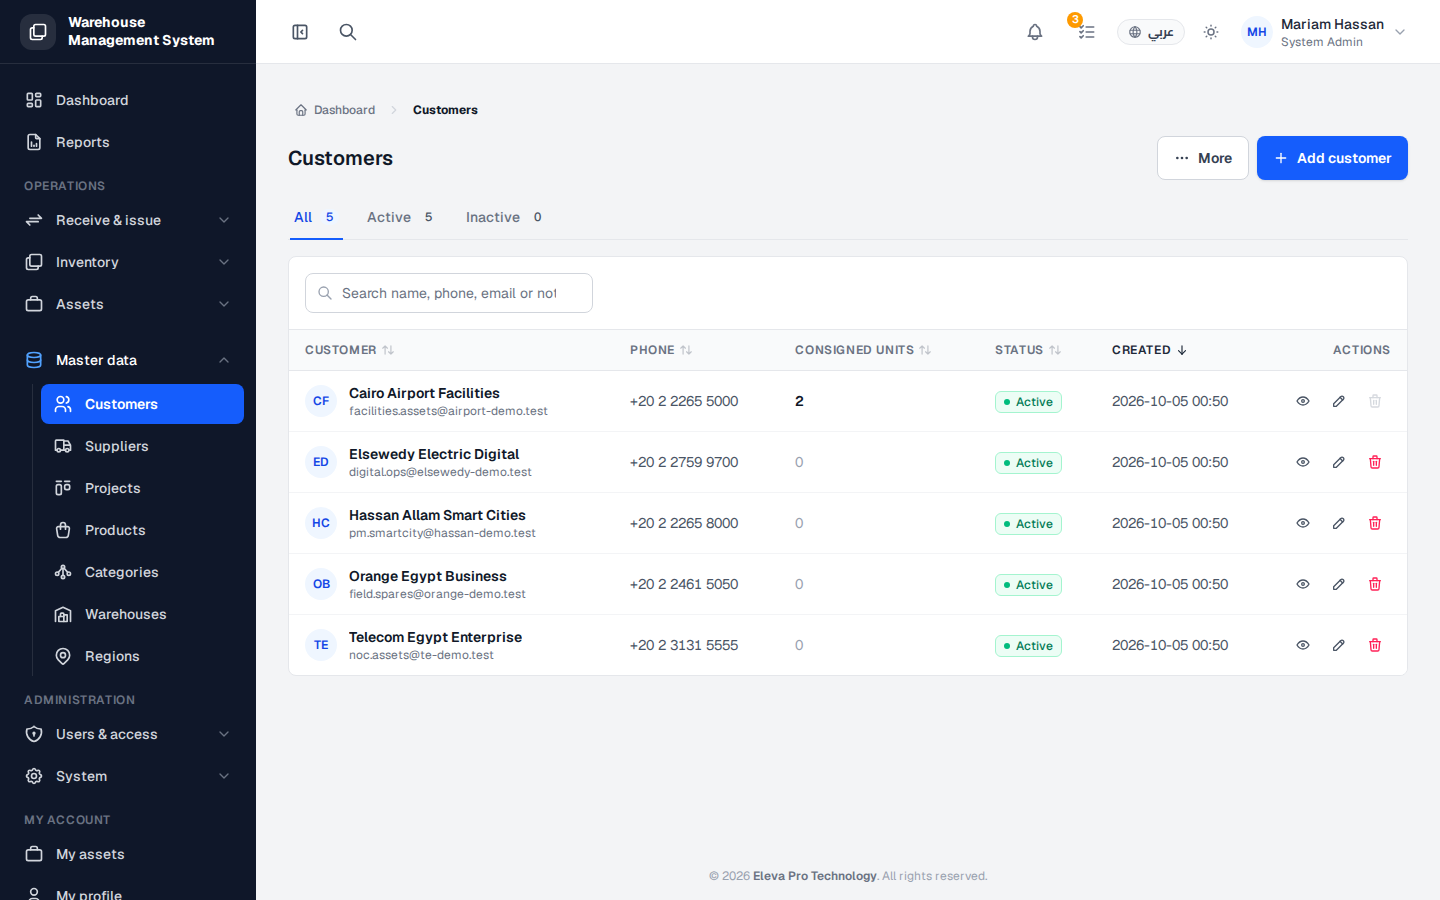Open Reports from sidebar
Screen dimensions: 1440x900
tap(128, 142)
